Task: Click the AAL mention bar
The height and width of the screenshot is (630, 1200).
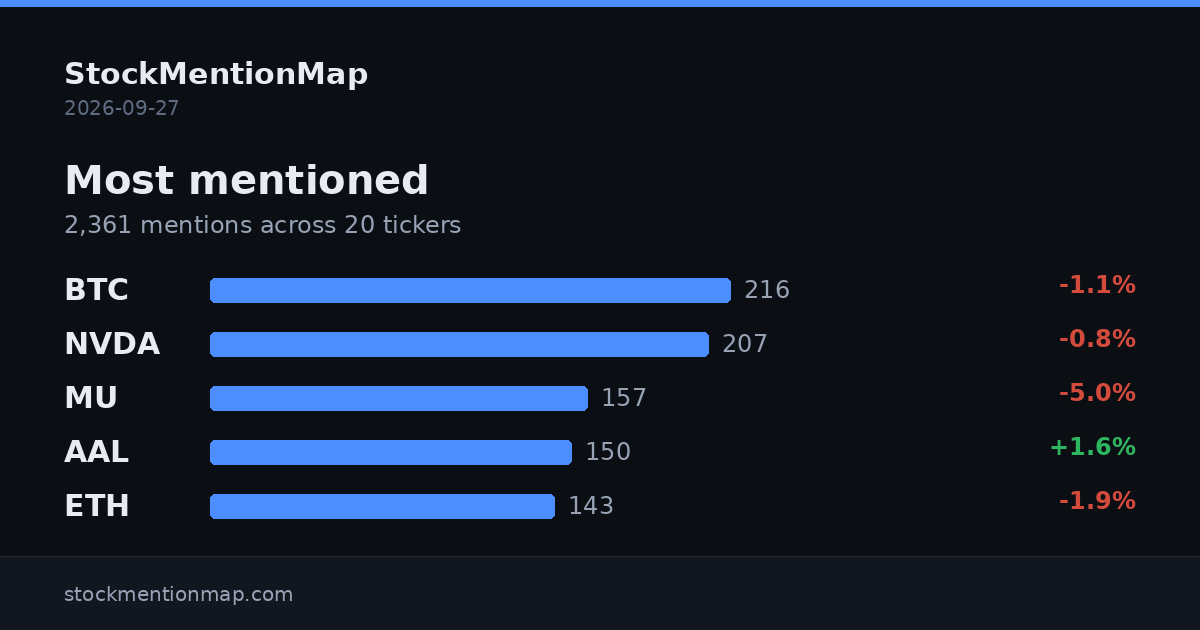Action: click(x=391, y=452)
